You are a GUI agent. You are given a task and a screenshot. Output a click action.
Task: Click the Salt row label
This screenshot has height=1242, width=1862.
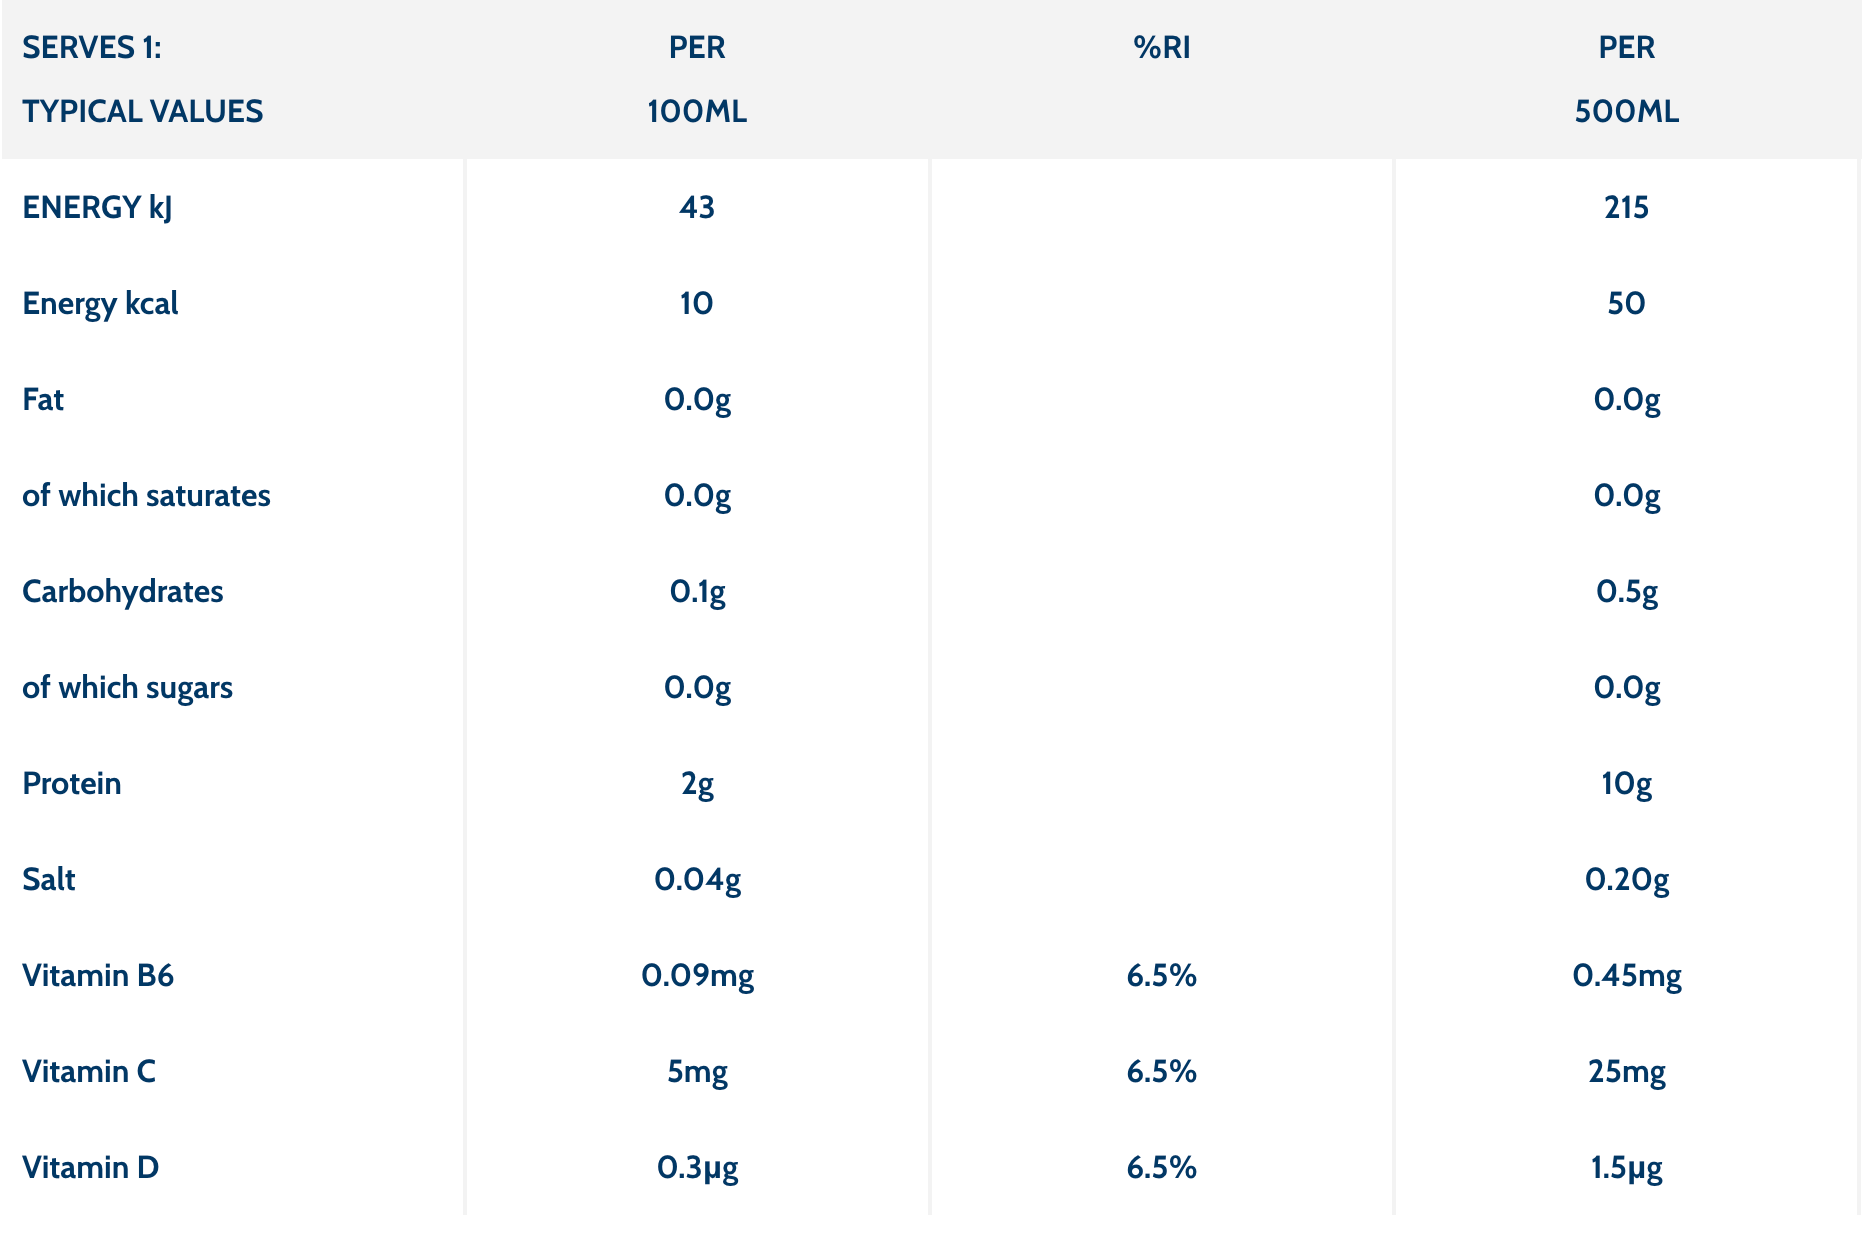49,879
